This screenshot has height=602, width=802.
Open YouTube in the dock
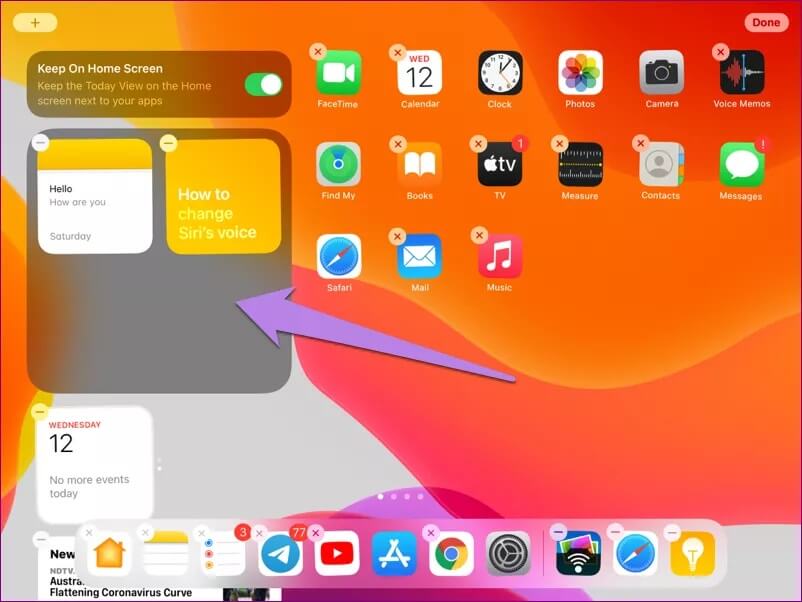(x=337, y=553)
